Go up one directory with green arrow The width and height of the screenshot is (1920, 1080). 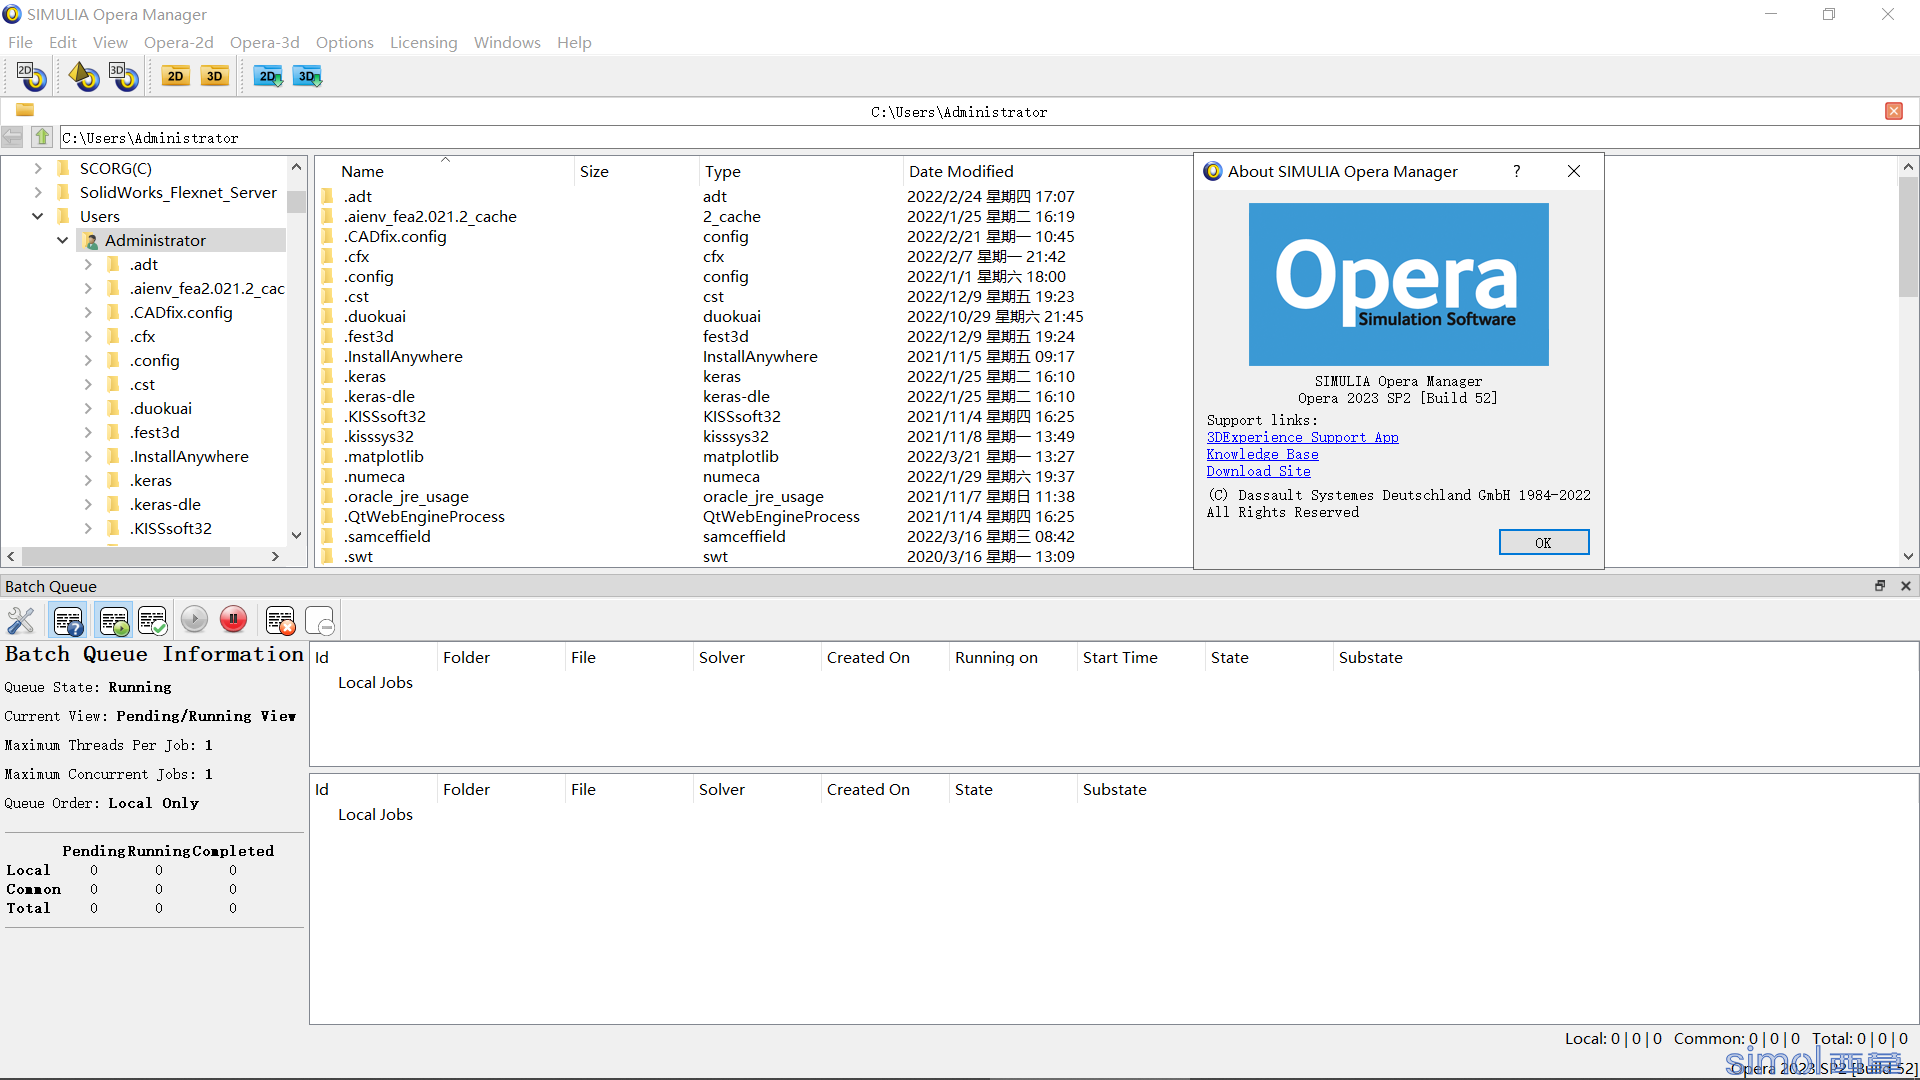tap(42, 137)
